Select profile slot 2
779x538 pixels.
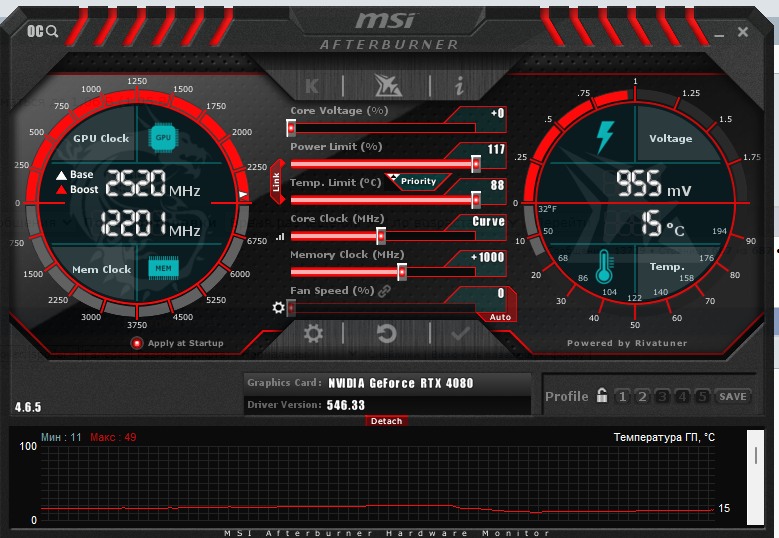pyautogui.click(x=642, y=396)
